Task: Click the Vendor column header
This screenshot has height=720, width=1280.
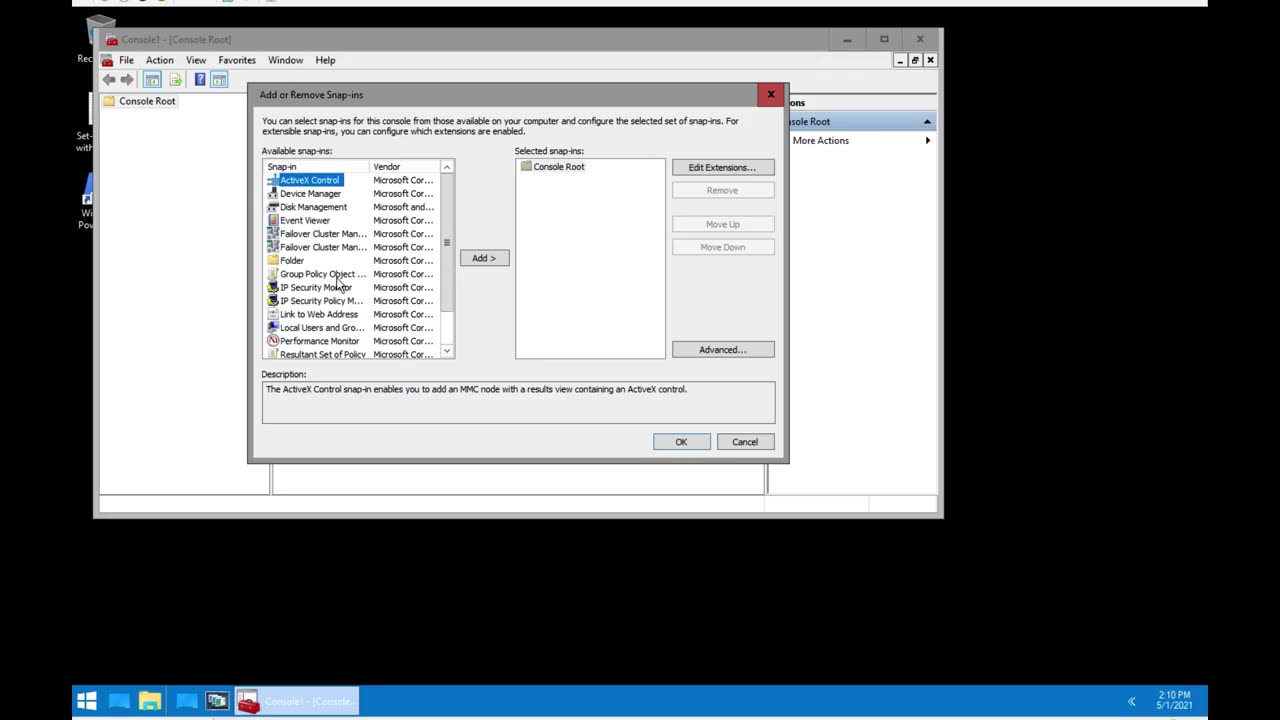Action: coord(404,167)
